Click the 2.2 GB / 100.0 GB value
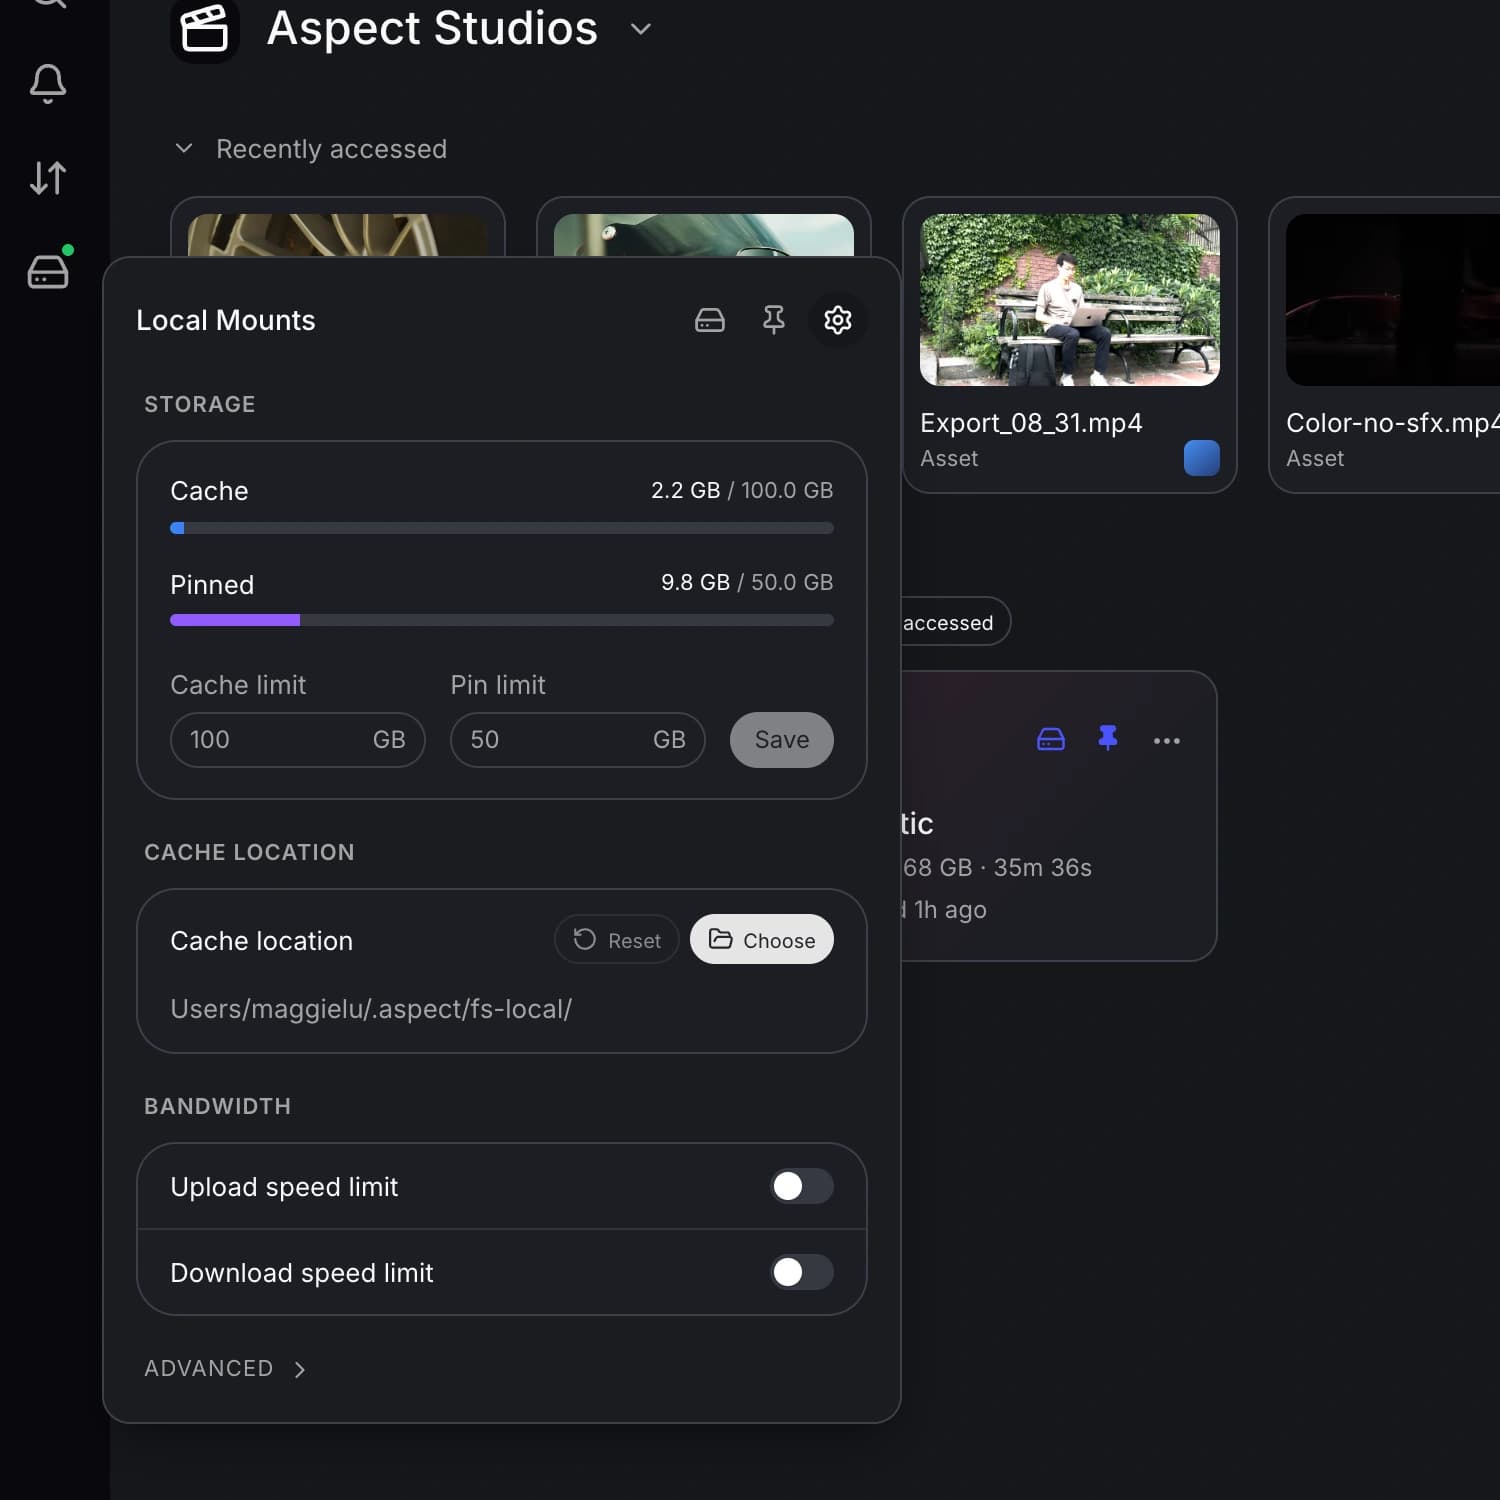The width and height of the screenshot is (1500, 1500). pos(742,490)
